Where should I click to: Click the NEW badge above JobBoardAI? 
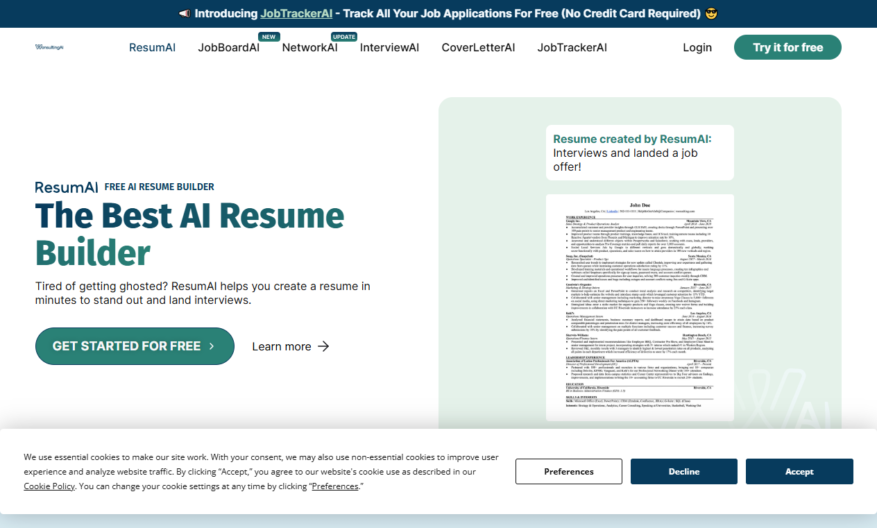point(269,36)
